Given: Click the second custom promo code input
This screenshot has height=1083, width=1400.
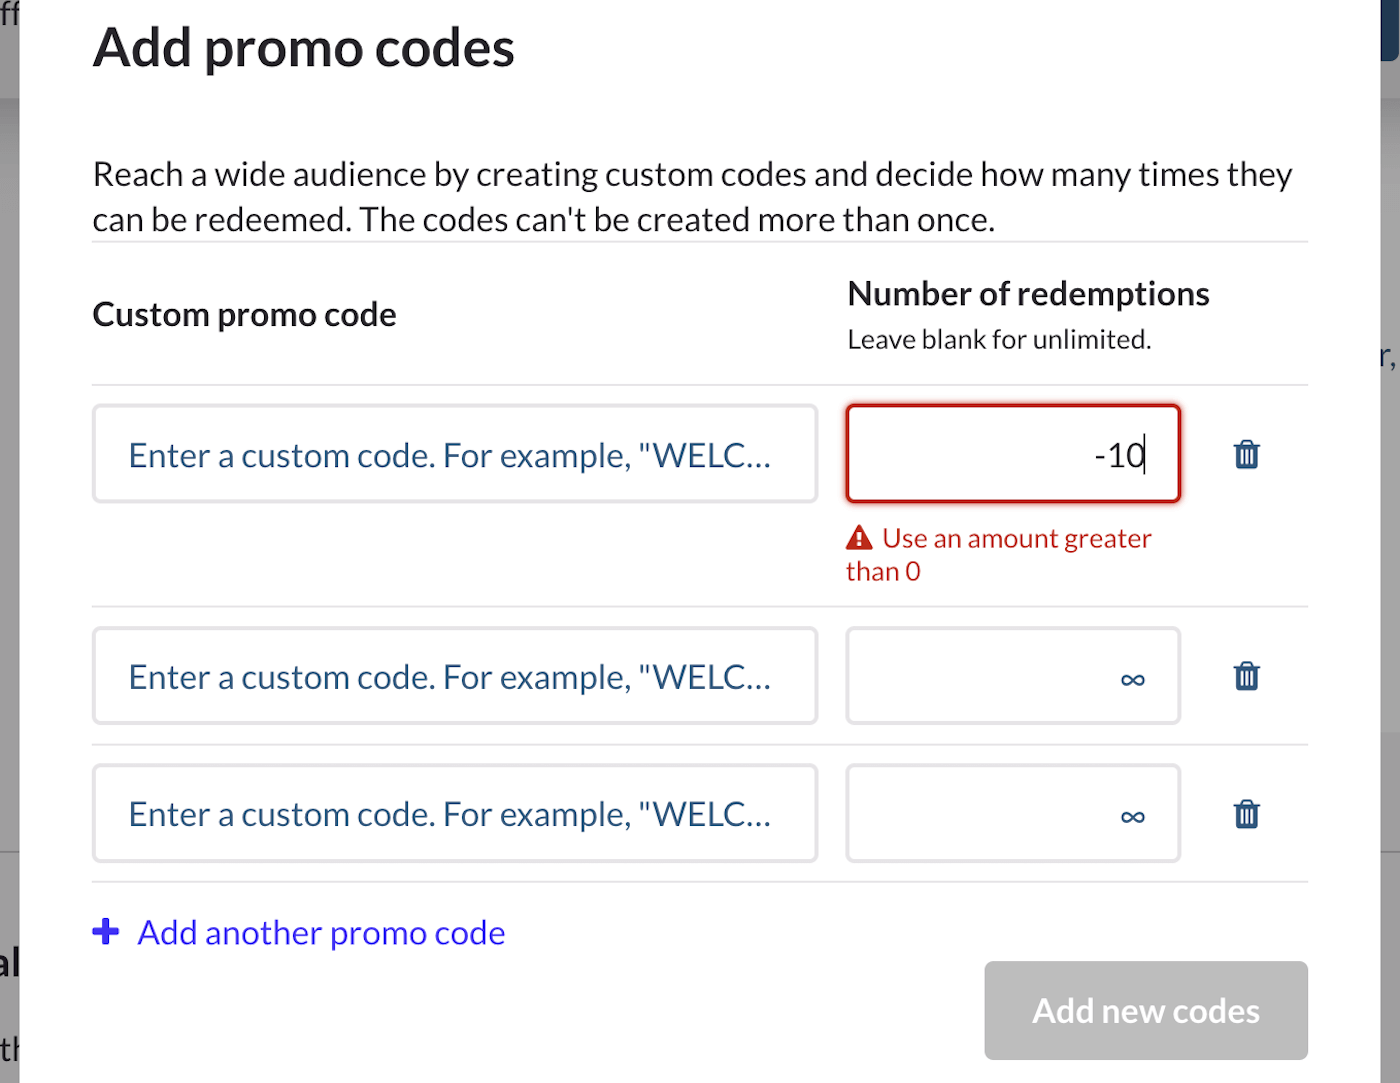Looking at the screenshot, I should tap(454, 676).
